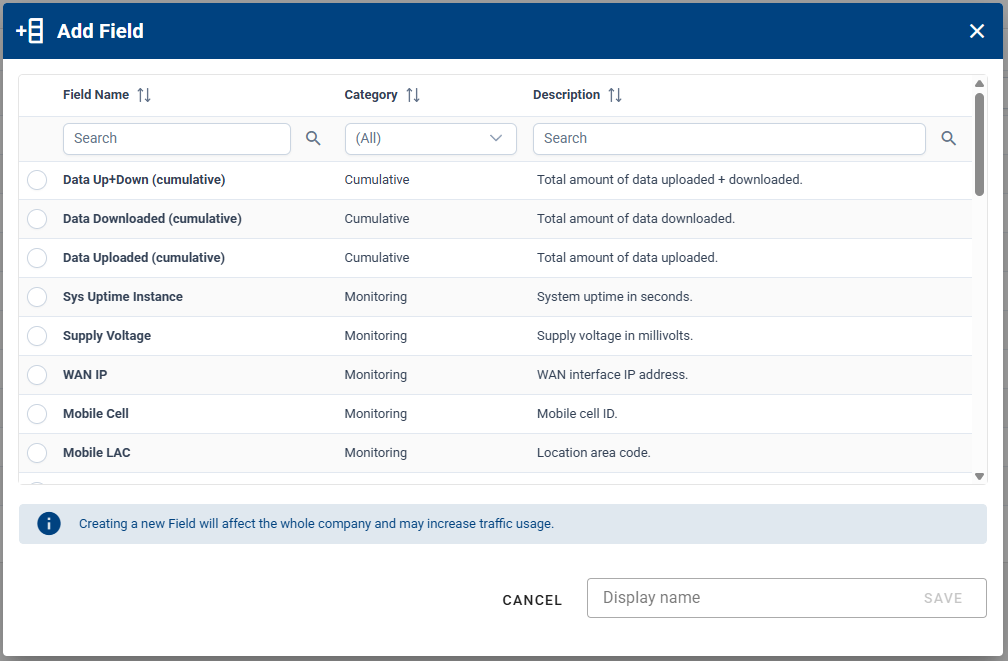Click the Add Field header icon
This screenshot has height=661, width=1008.
pyautogui.click(x=30, y=31)
